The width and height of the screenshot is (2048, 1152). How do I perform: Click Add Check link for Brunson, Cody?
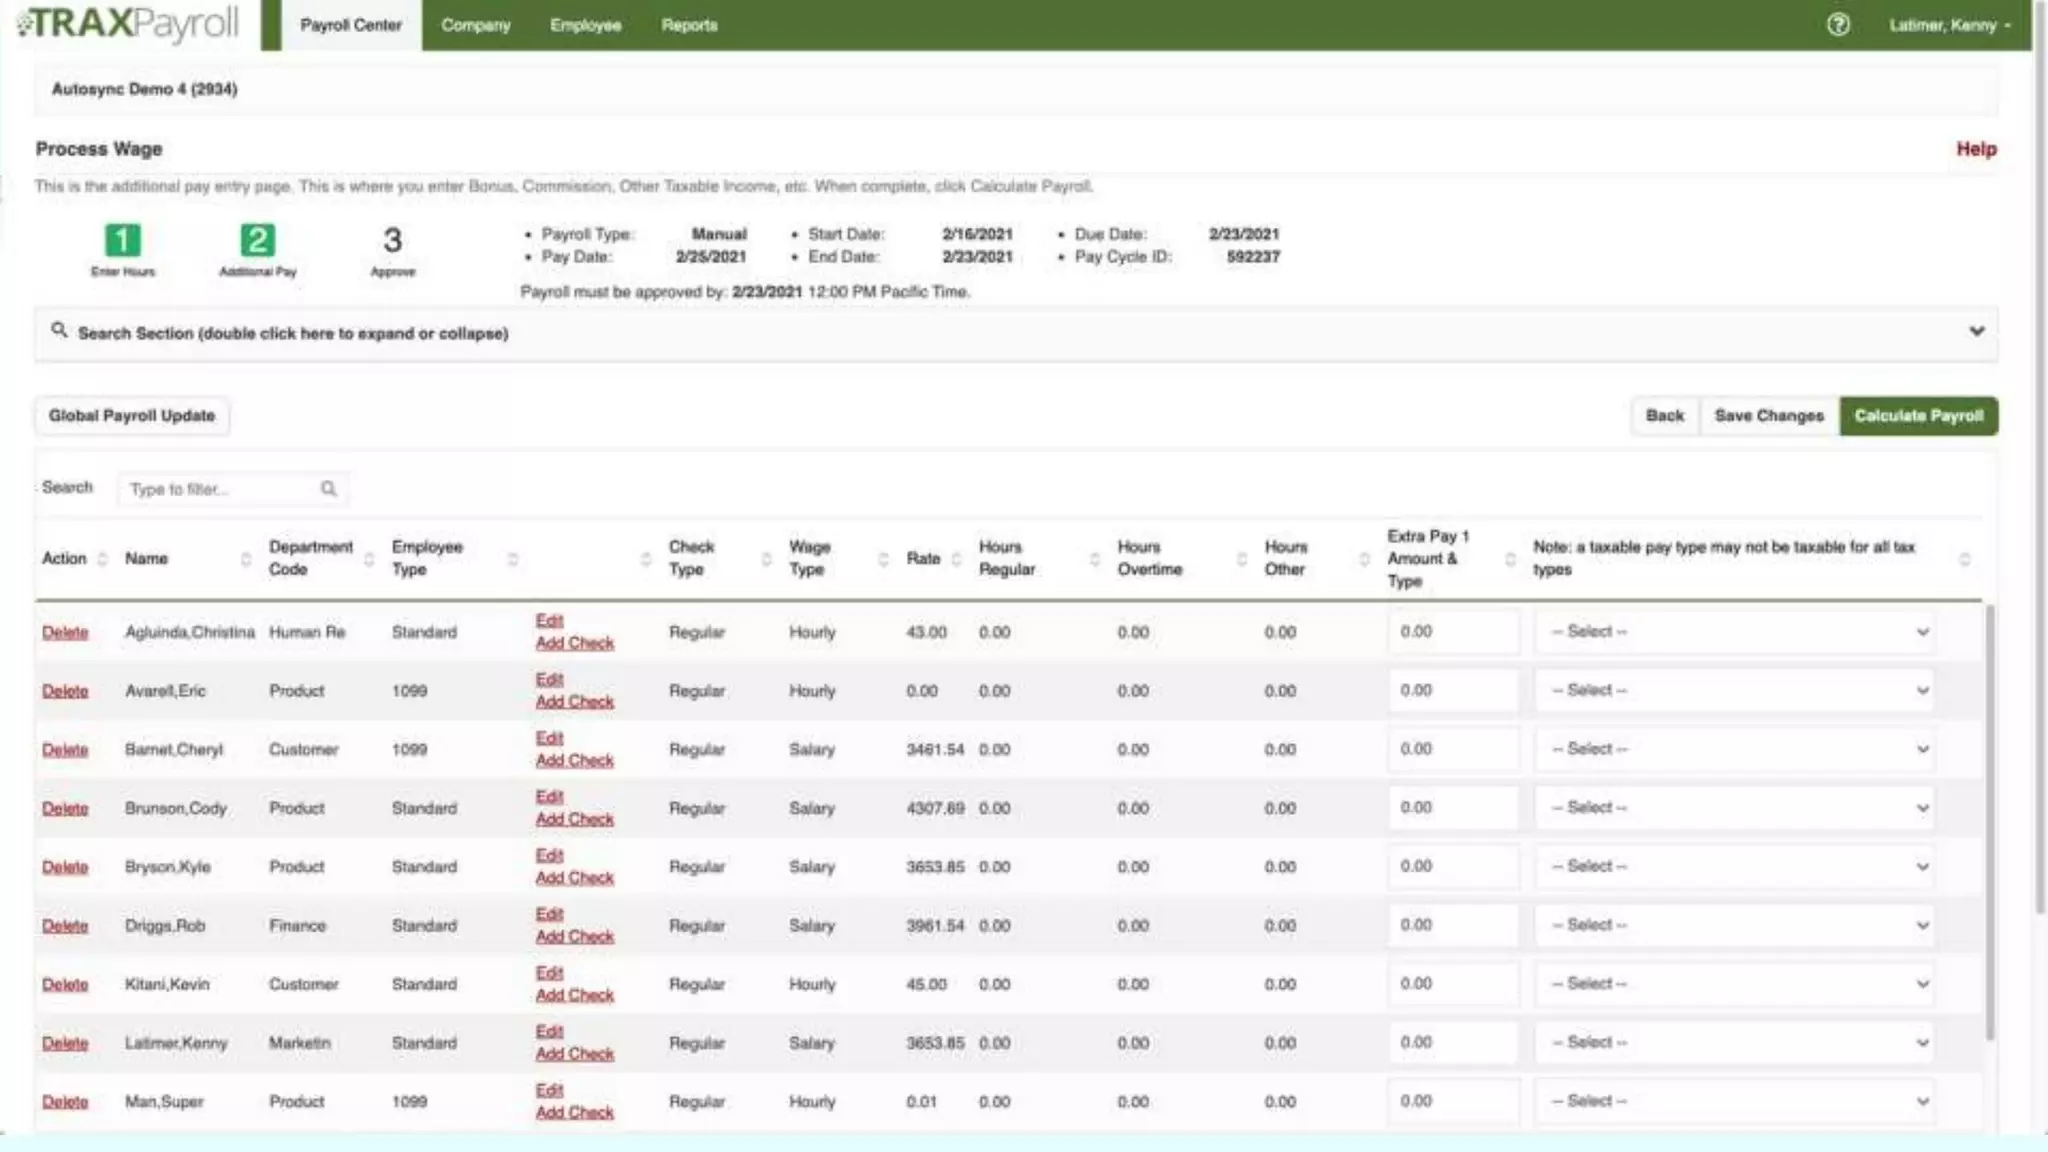pyautogui.click(x=574, y=819)
